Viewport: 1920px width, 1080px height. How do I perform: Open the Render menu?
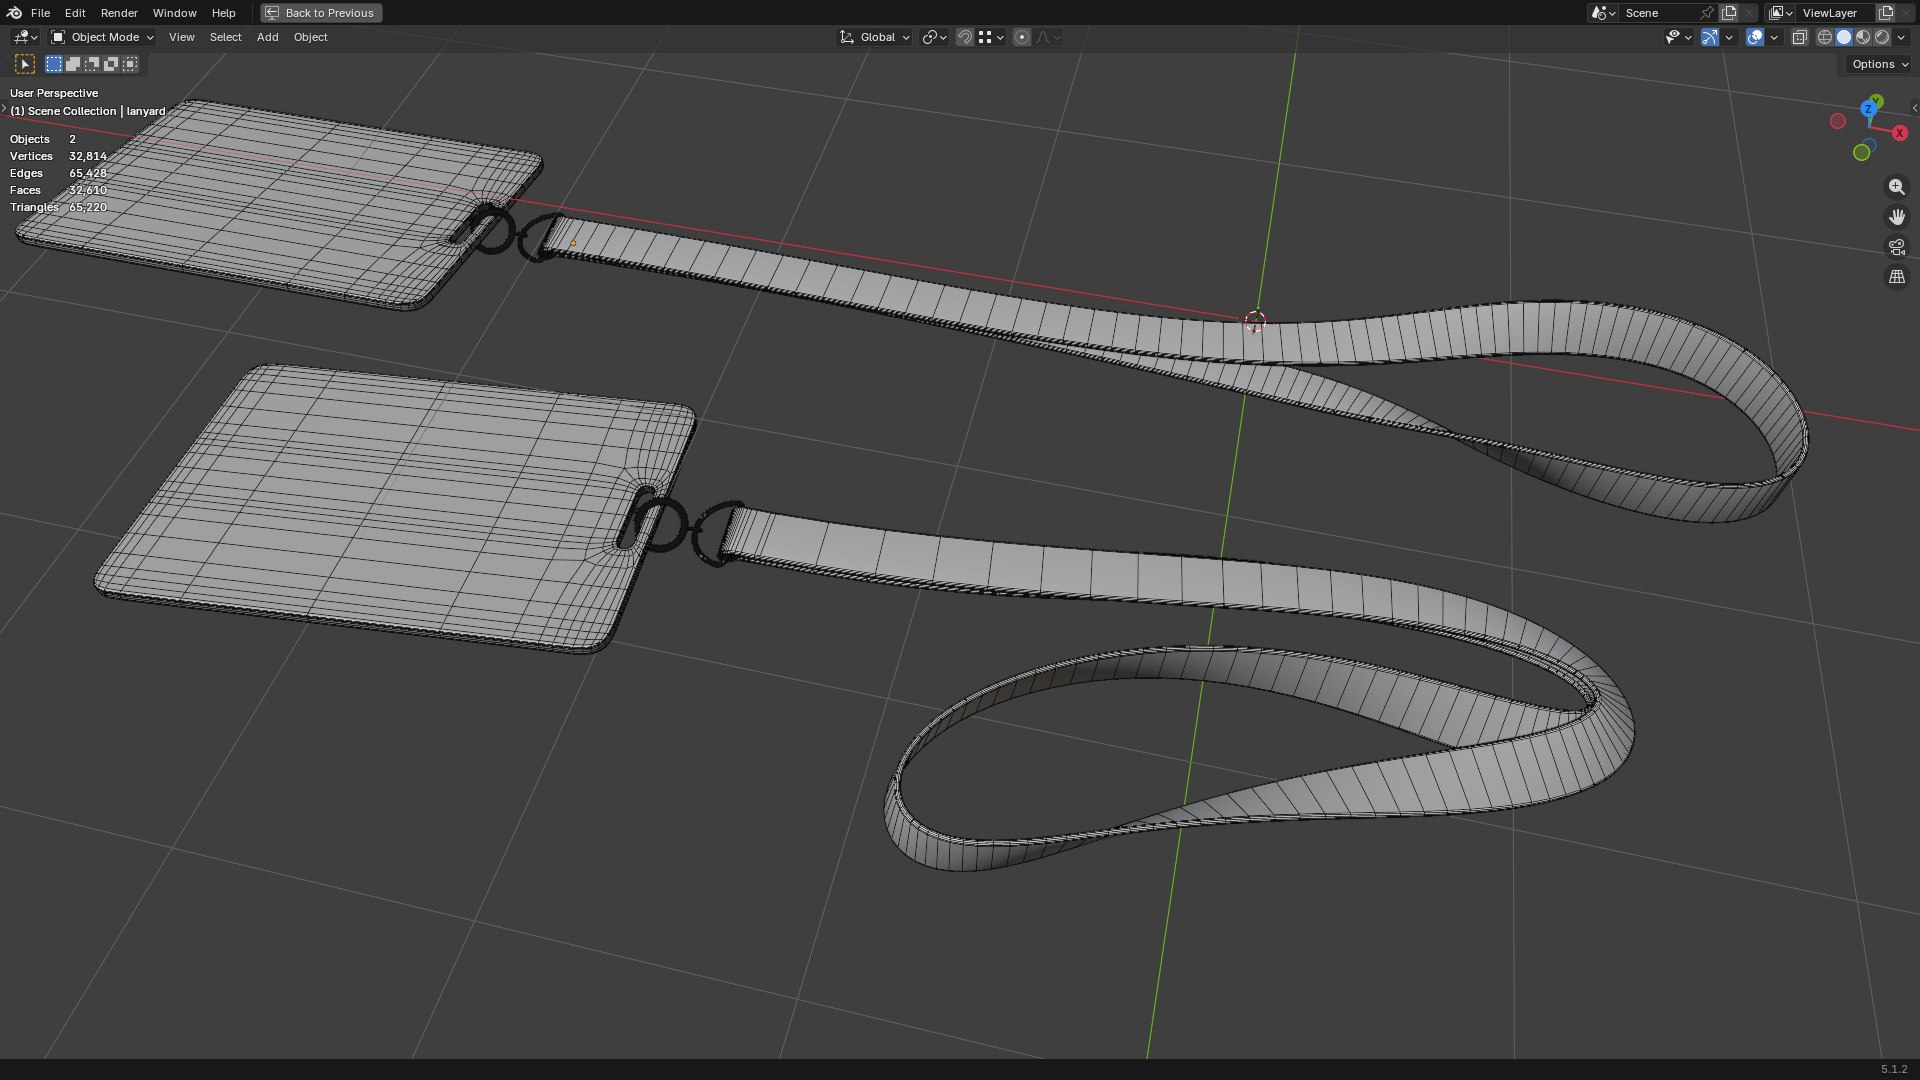coord(119,13)
